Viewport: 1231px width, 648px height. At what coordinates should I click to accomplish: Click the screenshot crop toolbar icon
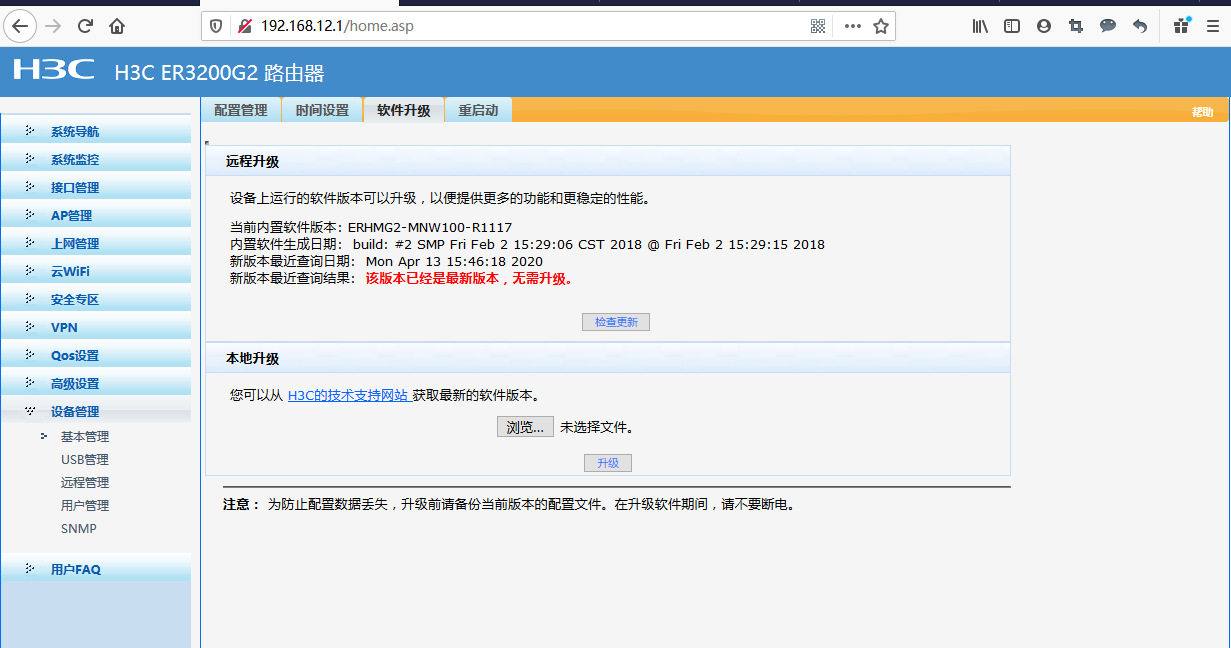[x=1076, y=26]
